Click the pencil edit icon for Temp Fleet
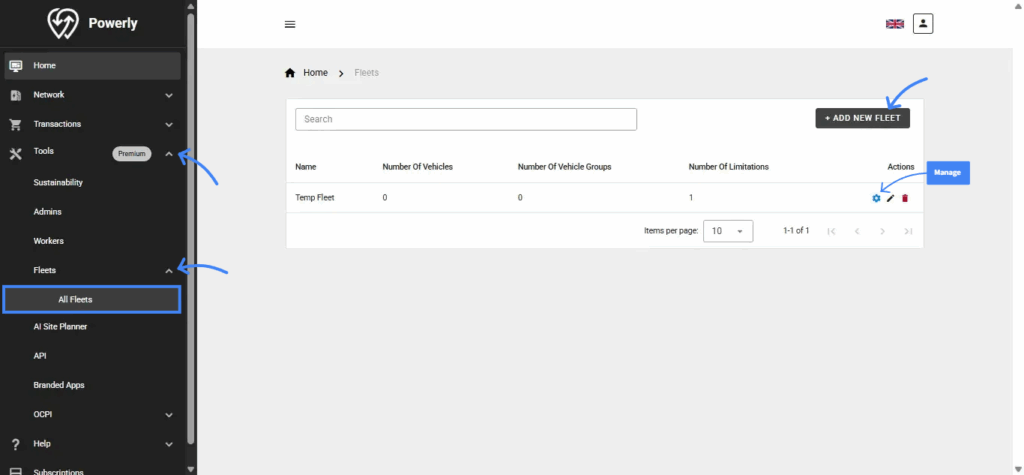Image resolution: width=1024 pixels, height=475 pixels. (x=890, y=198)
